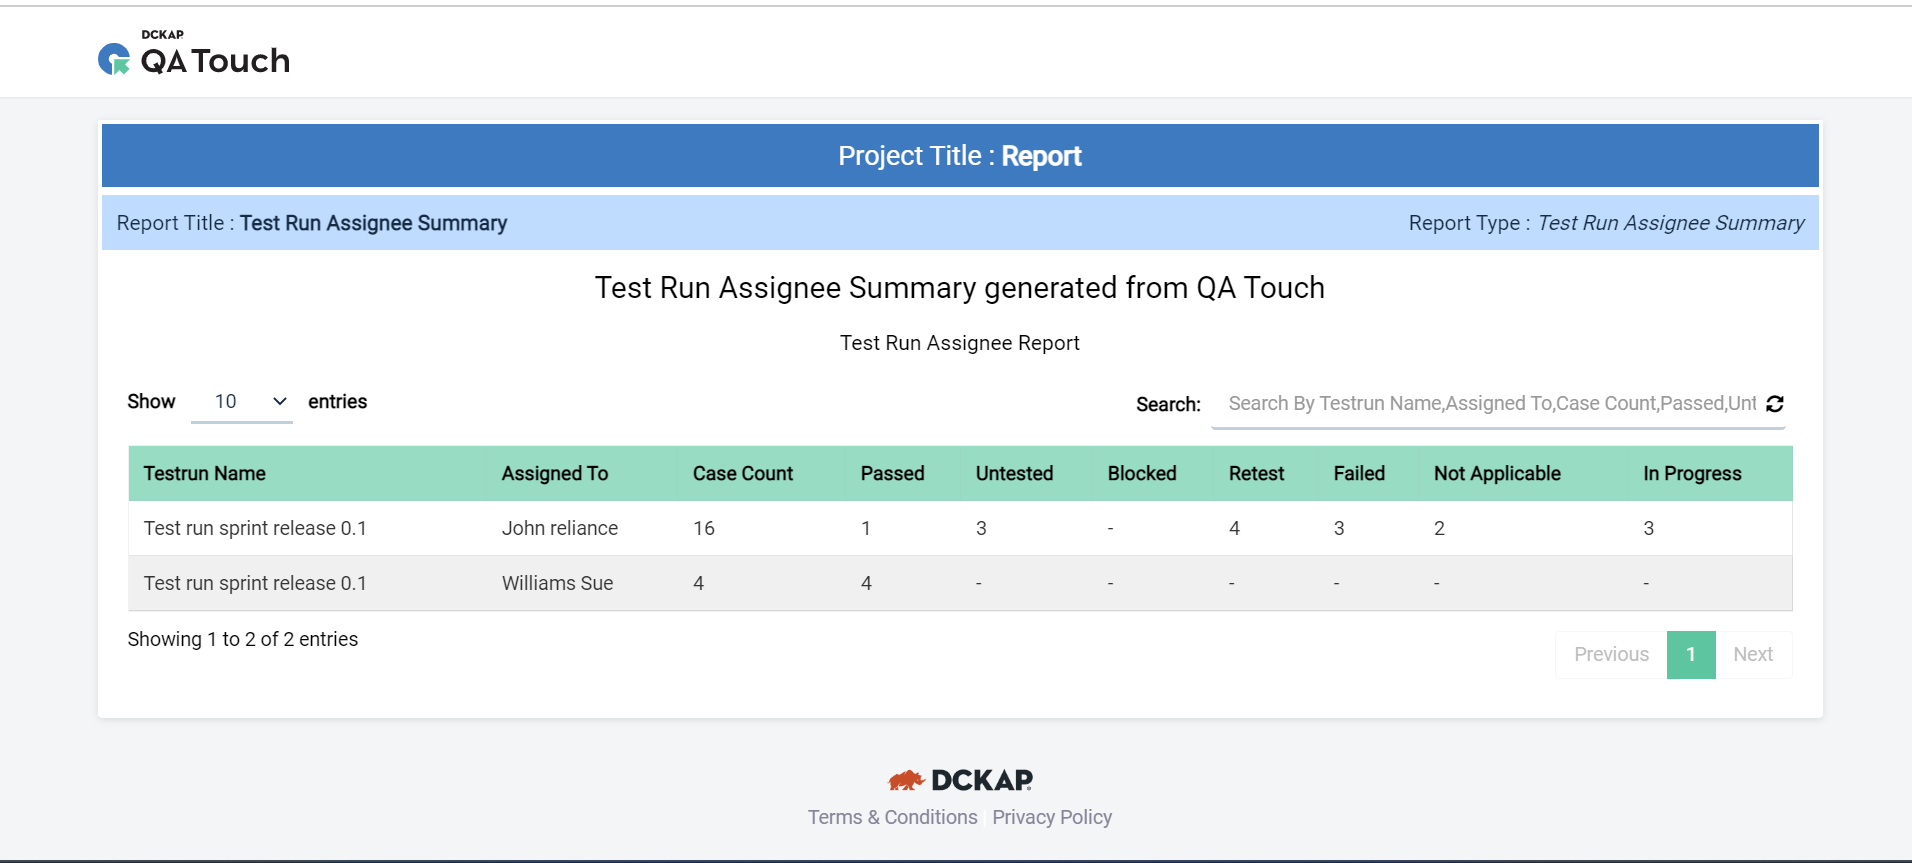Click Test run sprint release 0.1 for John reliance

pos(255,529)
